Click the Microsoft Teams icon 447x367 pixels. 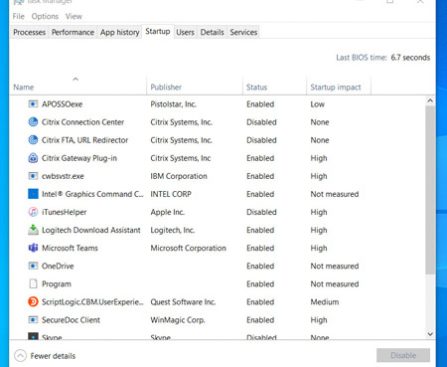pyautogui.click(x=33, y=248)
